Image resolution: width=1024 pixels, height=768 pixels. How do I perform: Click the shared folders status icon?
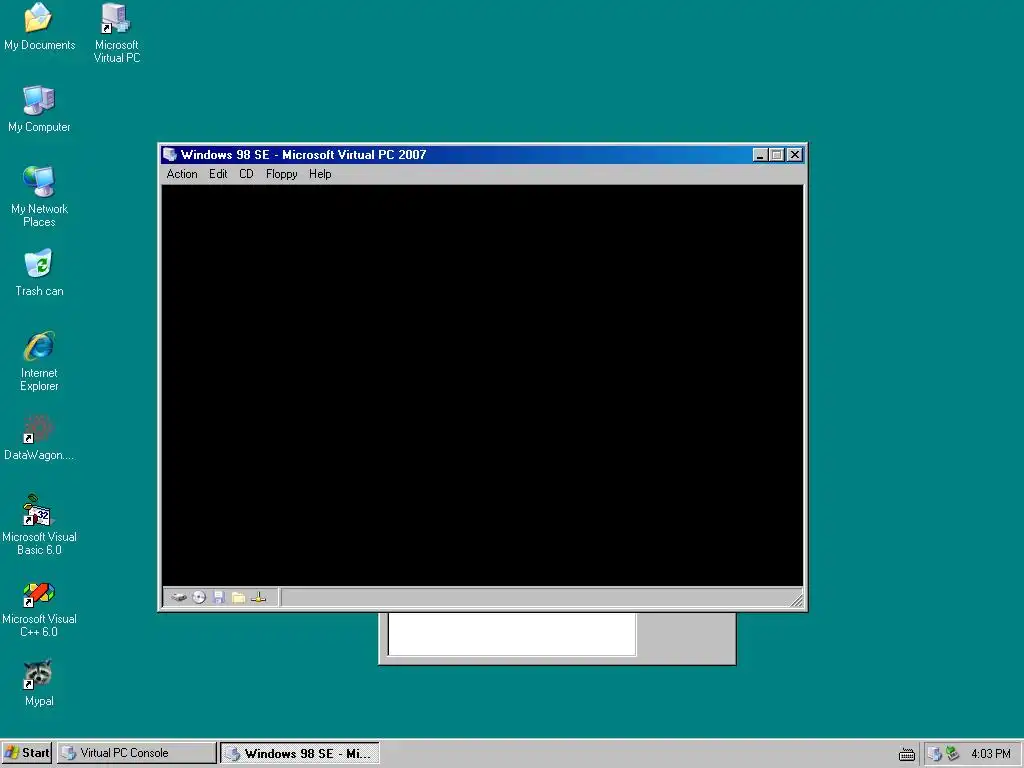(238, 598)
